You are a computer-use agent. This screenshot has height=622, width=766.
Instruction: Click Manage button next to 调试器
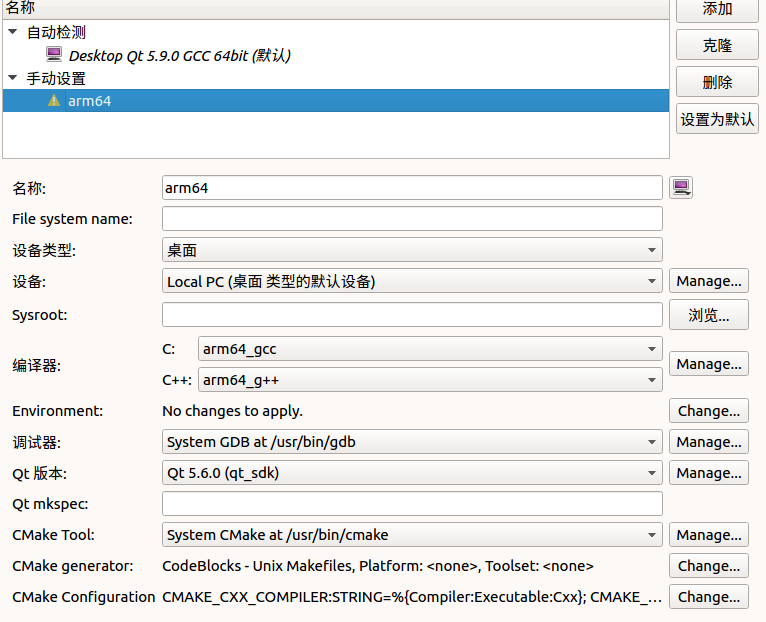click(709, 442)
